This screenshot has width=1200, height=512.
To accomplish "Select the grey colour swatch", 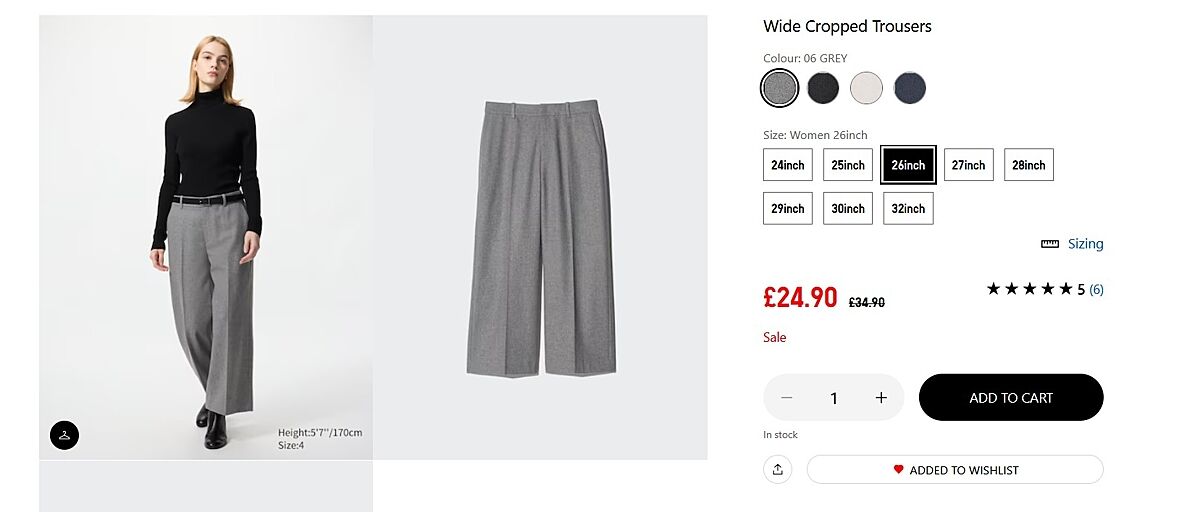I will coord(779,88).
